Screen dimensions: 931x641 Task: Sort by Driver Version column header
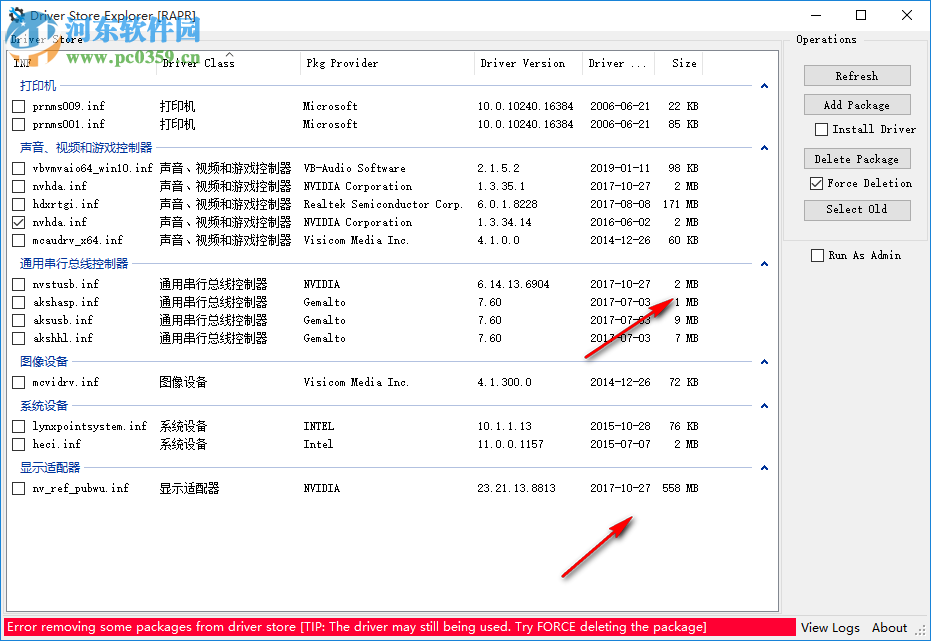click(528, 63)
